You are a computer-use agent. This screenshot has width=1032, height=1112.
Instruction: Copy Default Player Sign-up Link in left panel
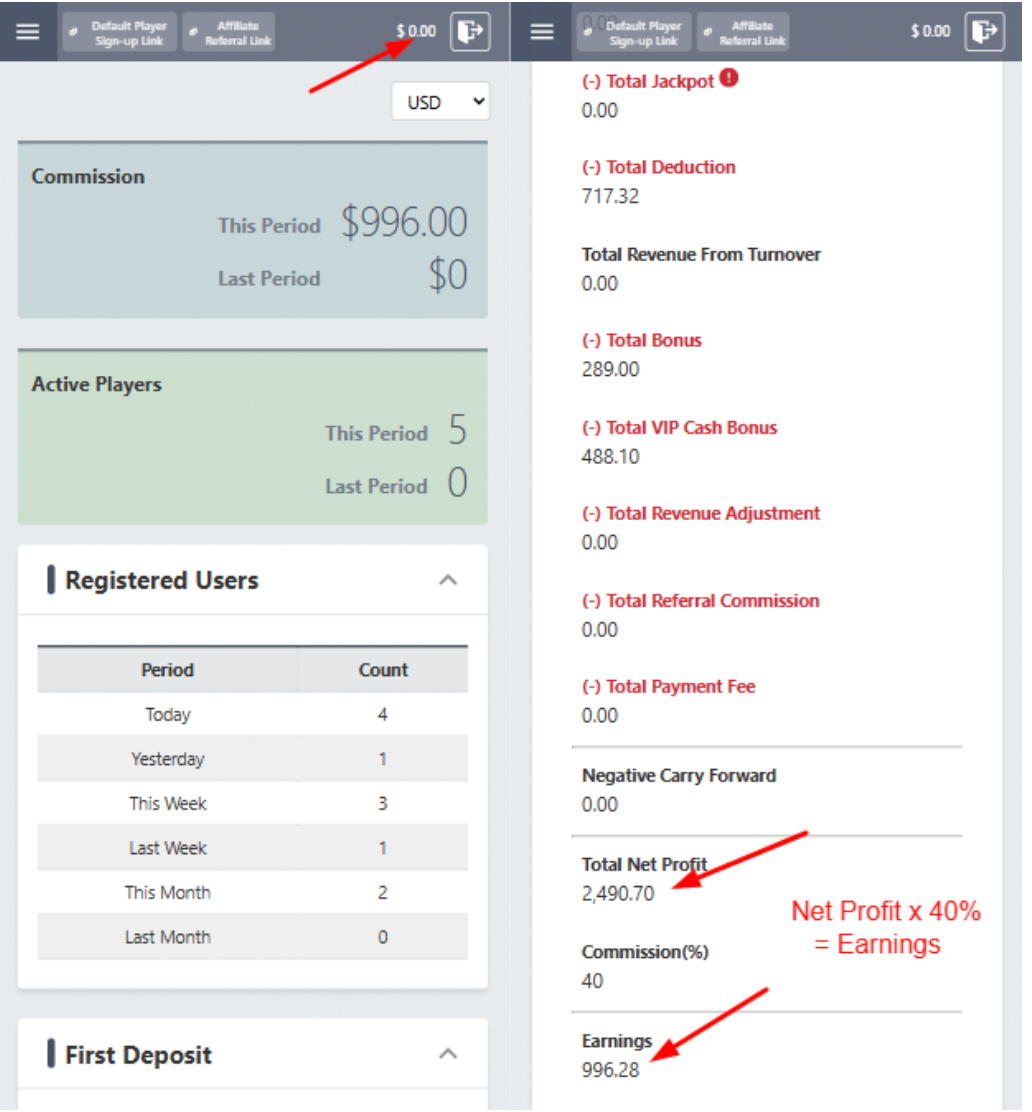tap(120, 32)
